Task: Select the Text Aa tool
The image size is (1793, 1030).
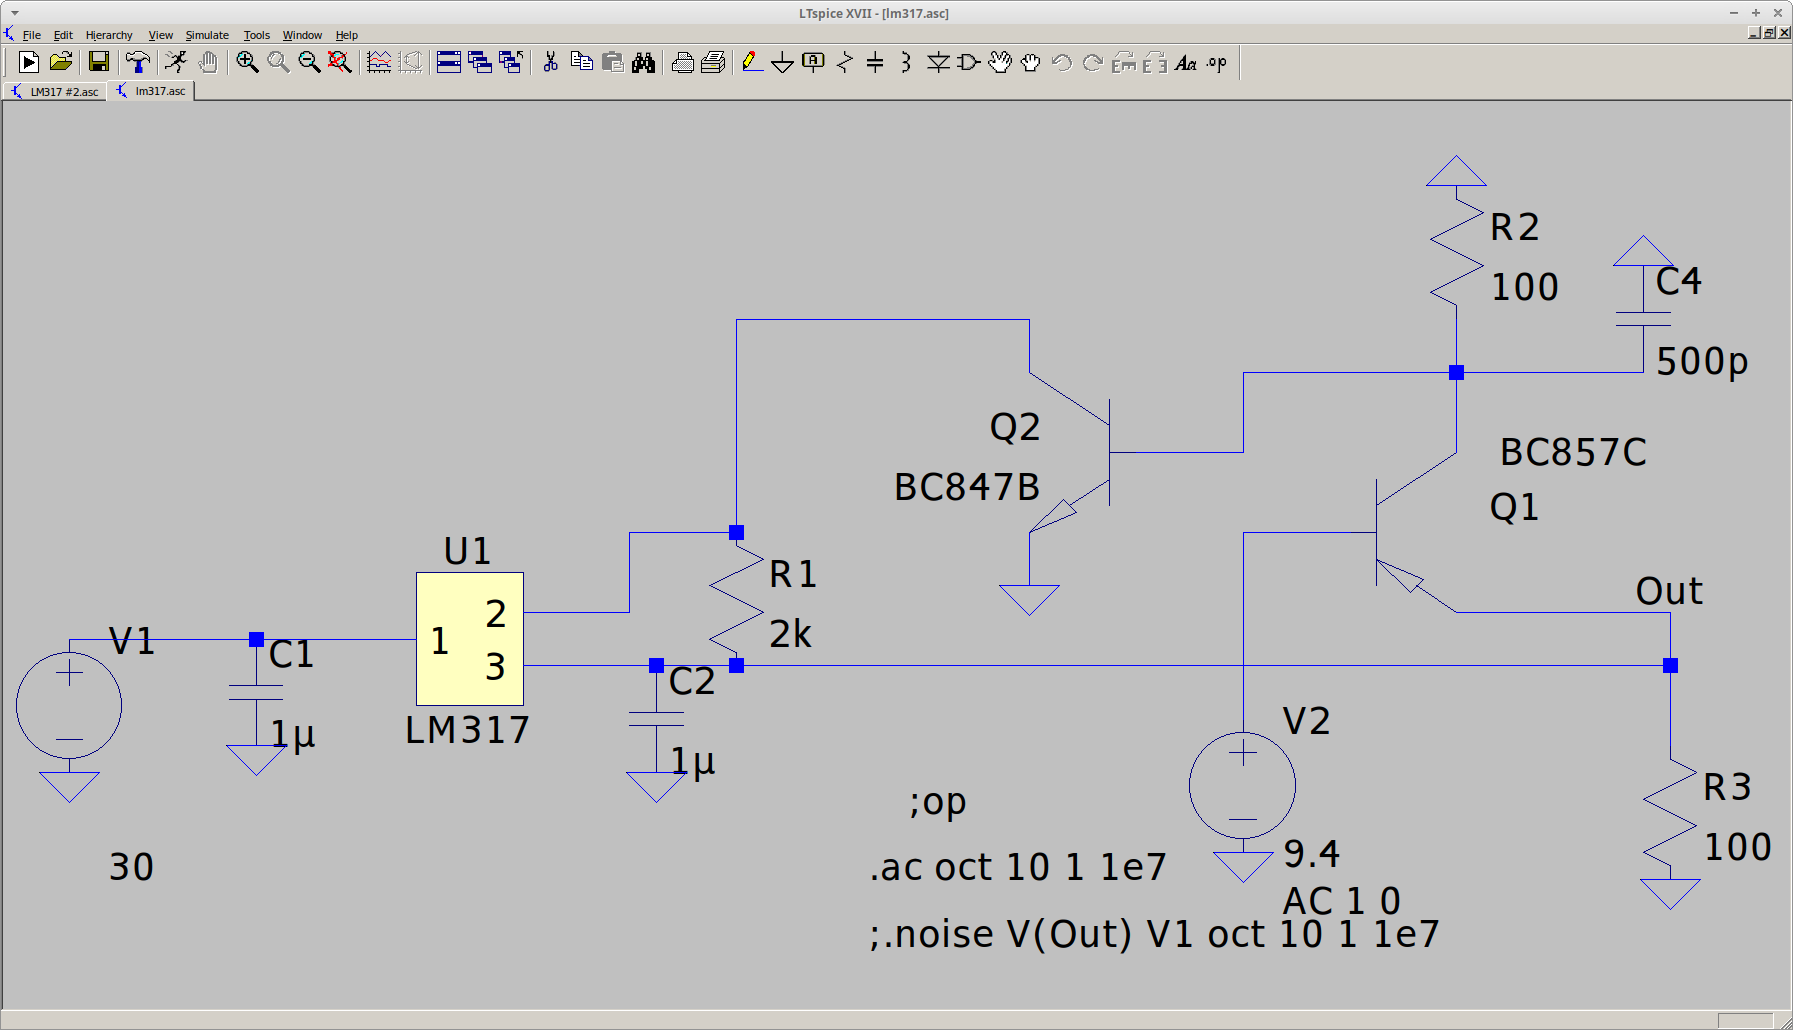Action: coord(1186,62)
